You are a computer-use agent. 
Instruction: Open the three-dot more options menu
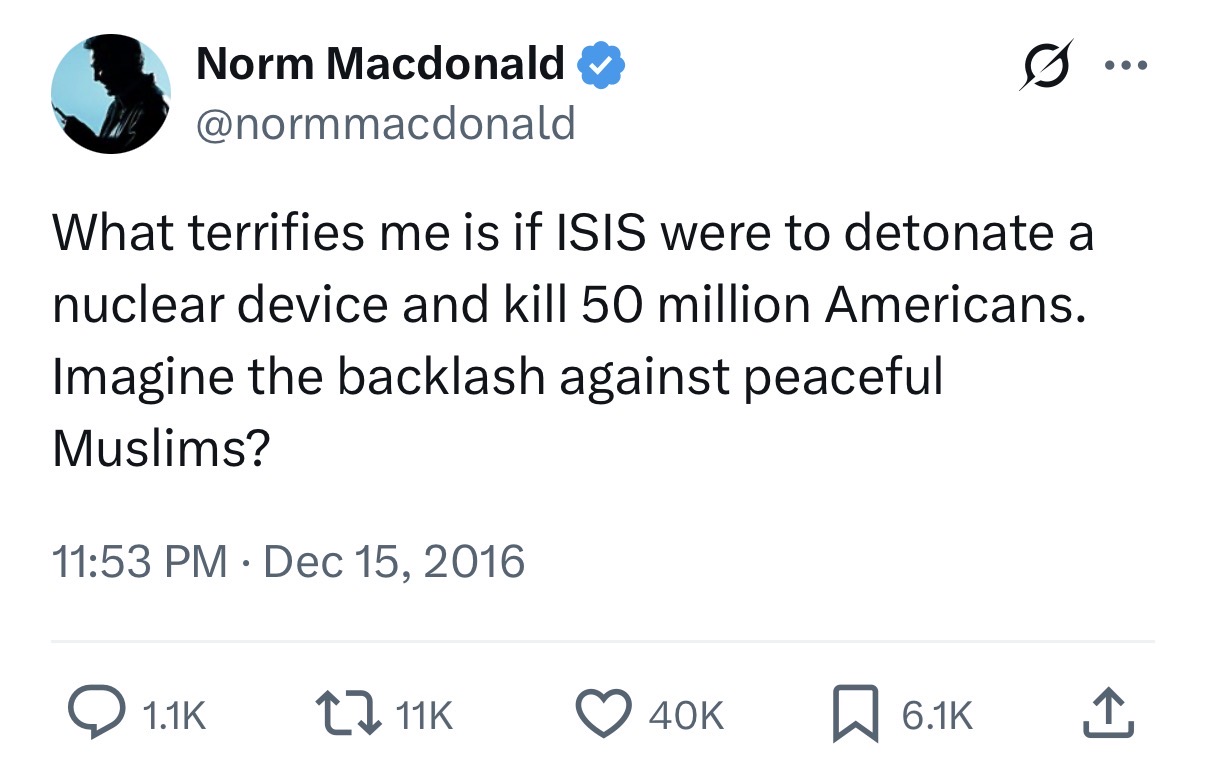pyautogui.click(x=1127, y=63)
